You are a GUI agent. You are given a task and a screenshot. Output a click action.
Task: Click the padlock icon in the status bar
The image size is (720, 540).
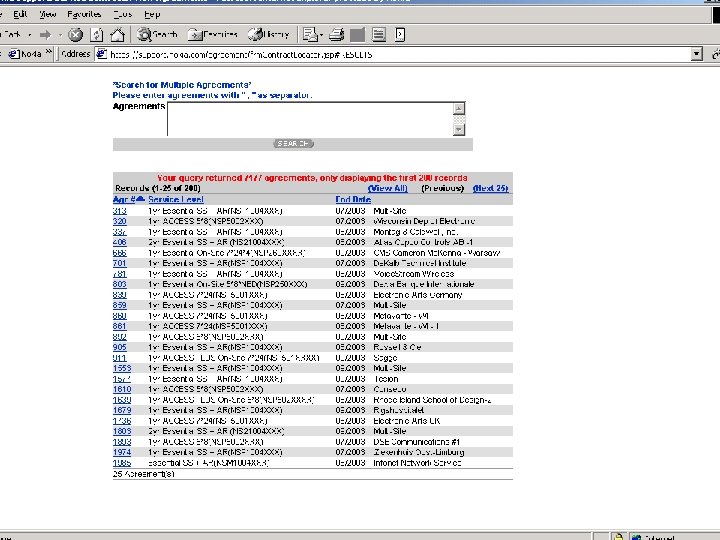(618, 537)
